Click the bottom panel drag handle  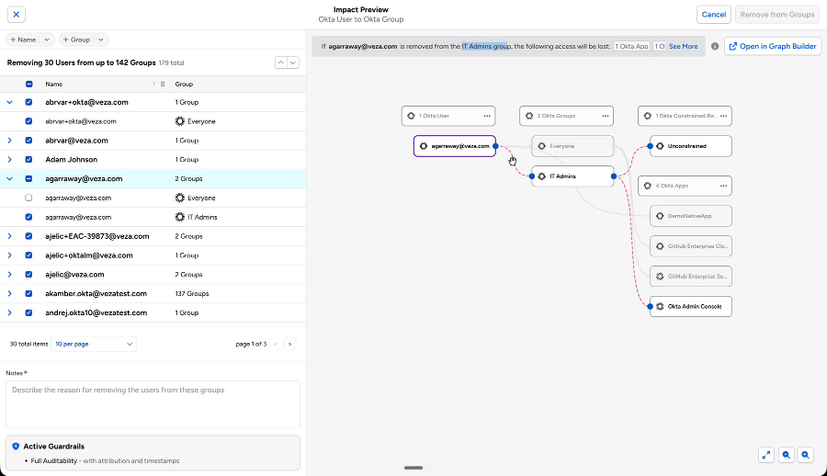point(413,468)
